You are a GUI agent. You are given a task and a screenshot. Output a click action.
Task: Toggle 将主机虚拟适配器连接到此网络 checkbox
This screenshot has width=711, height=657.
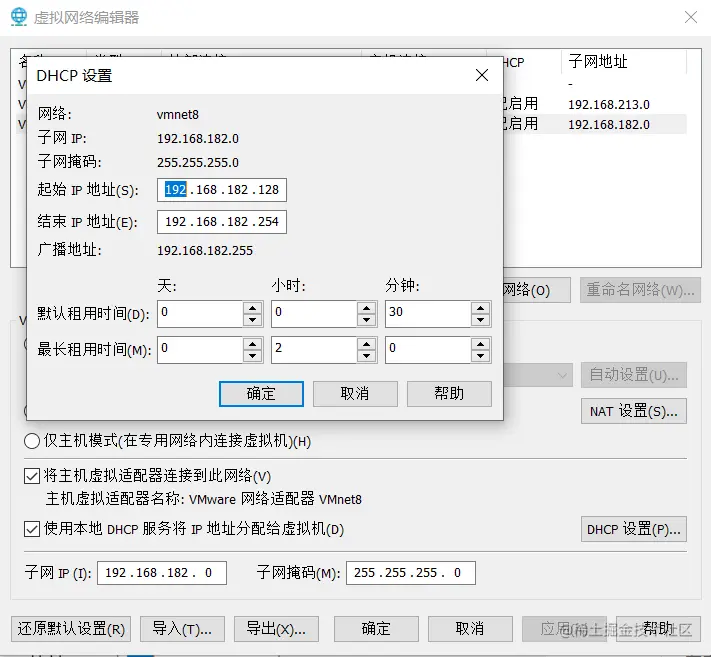pos(32,476)
